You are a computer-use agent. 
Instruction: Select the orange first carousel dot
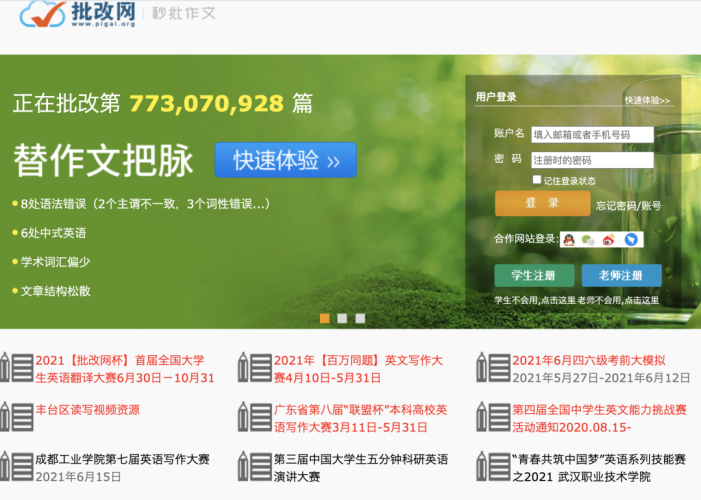tap(325, 318)
